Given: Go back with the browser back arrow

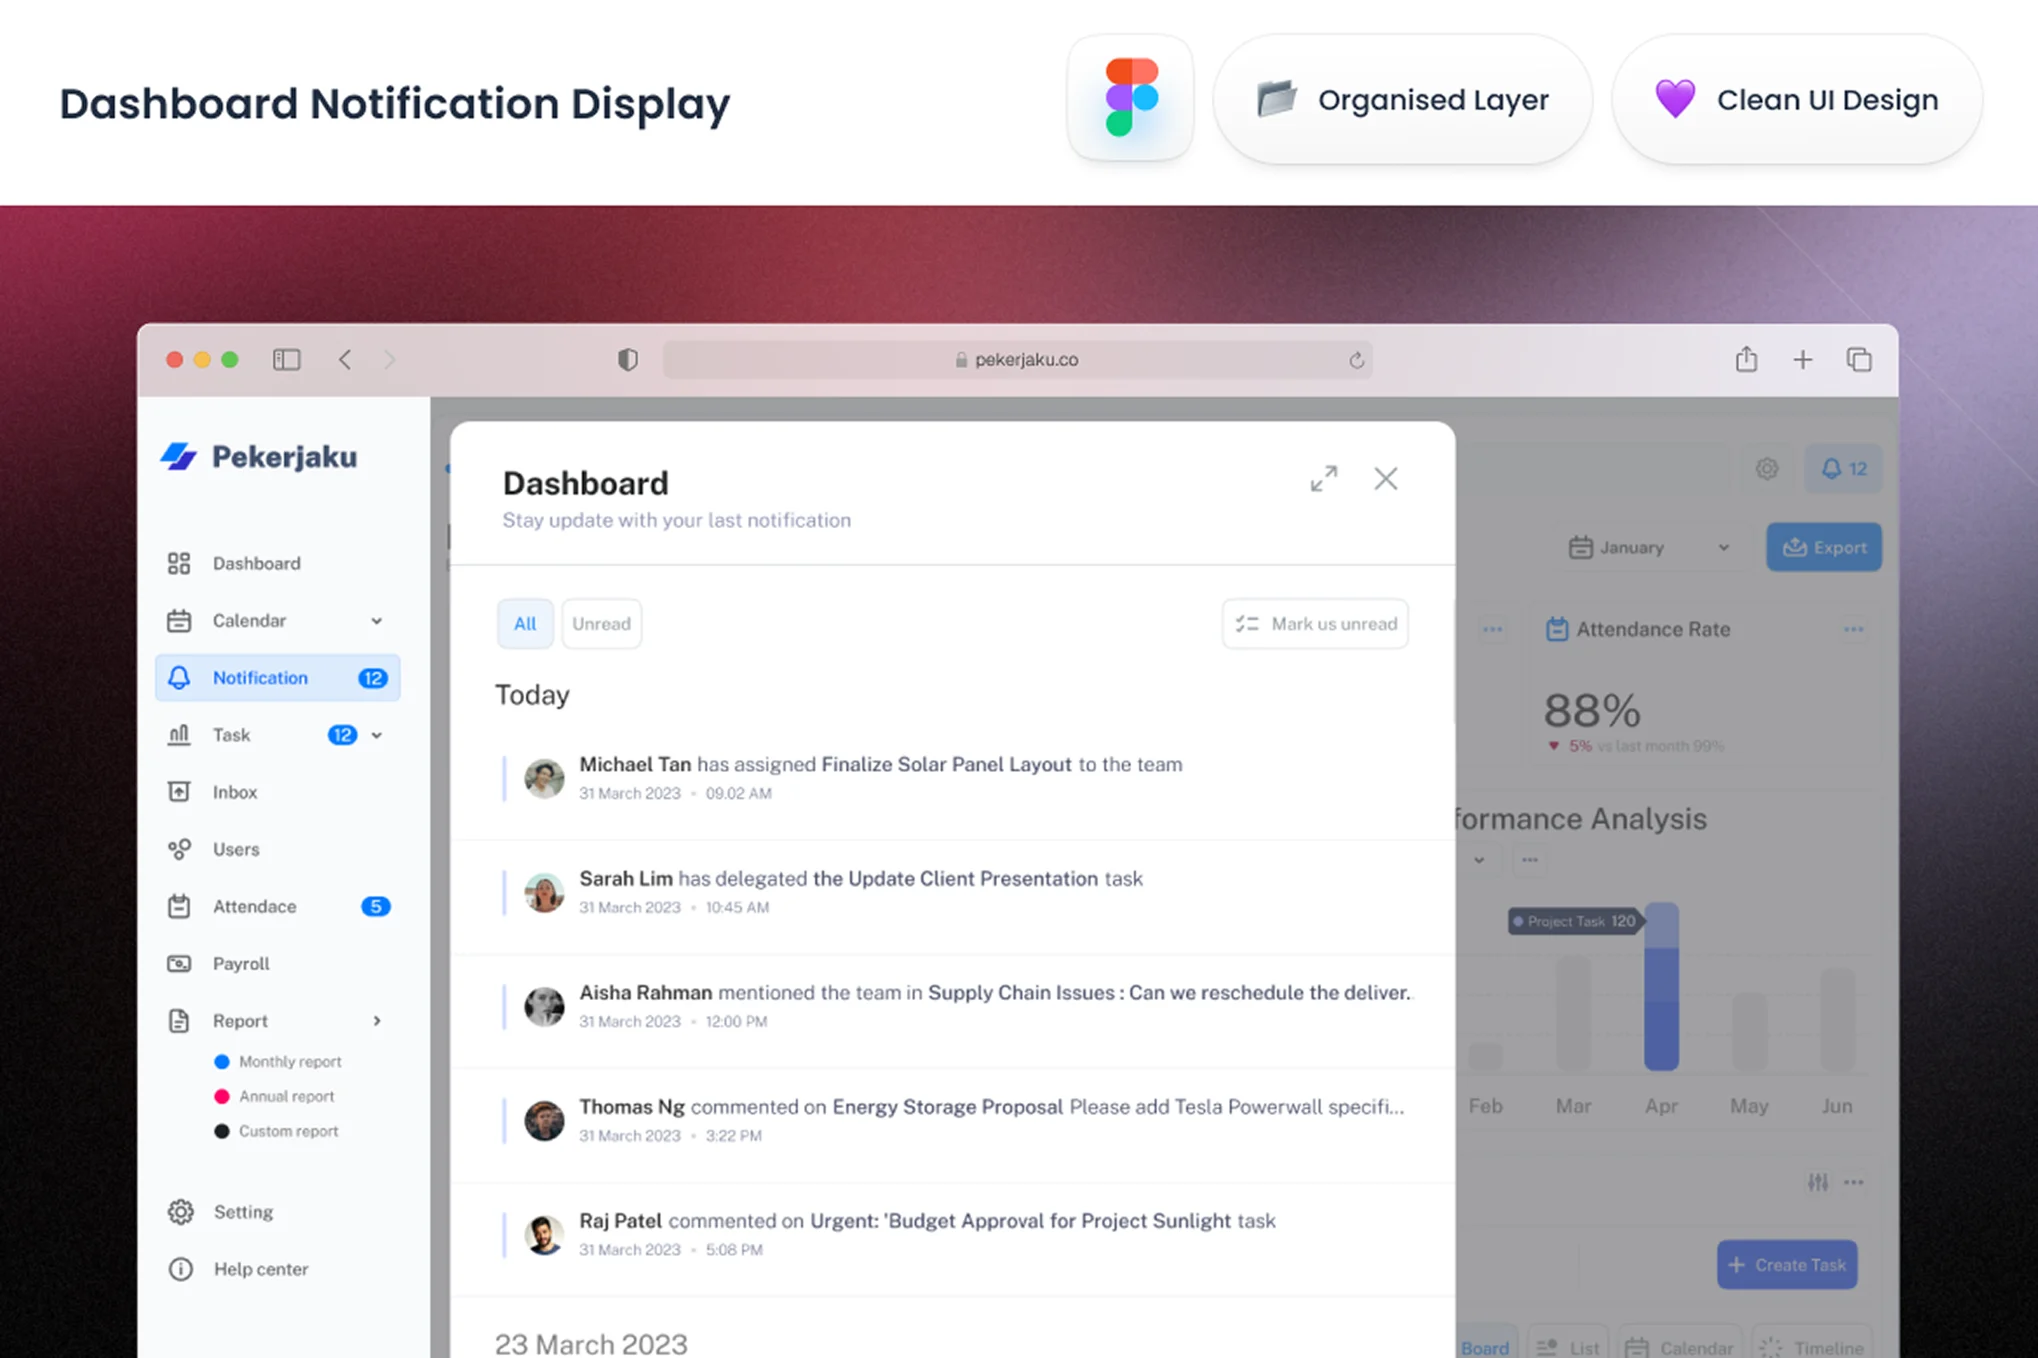Looking at the screenshot, I should 345,359.
